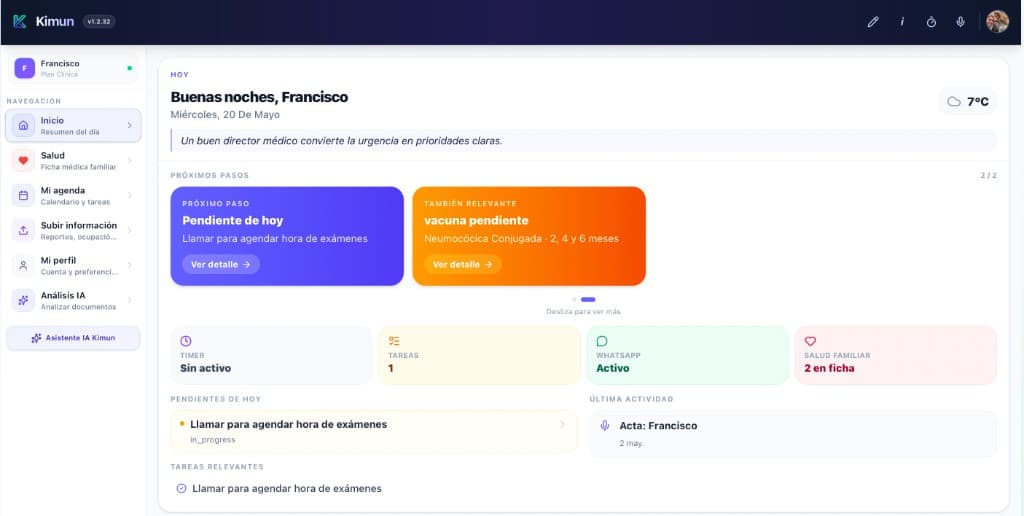Click the Salud familiar heart icon
Image resolution: width=1024 pixels, height=516 pixels.
point(810,341)
